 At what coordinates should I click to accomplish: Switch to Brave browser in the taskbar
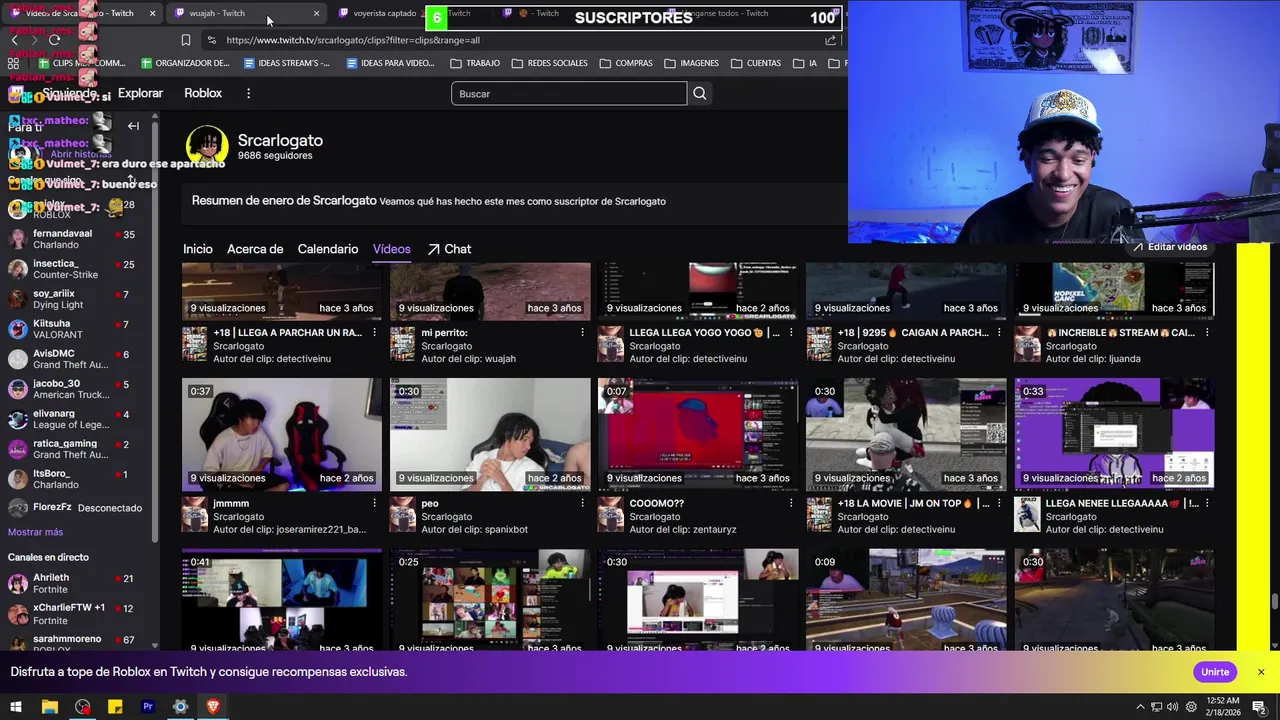pos(212,707)
